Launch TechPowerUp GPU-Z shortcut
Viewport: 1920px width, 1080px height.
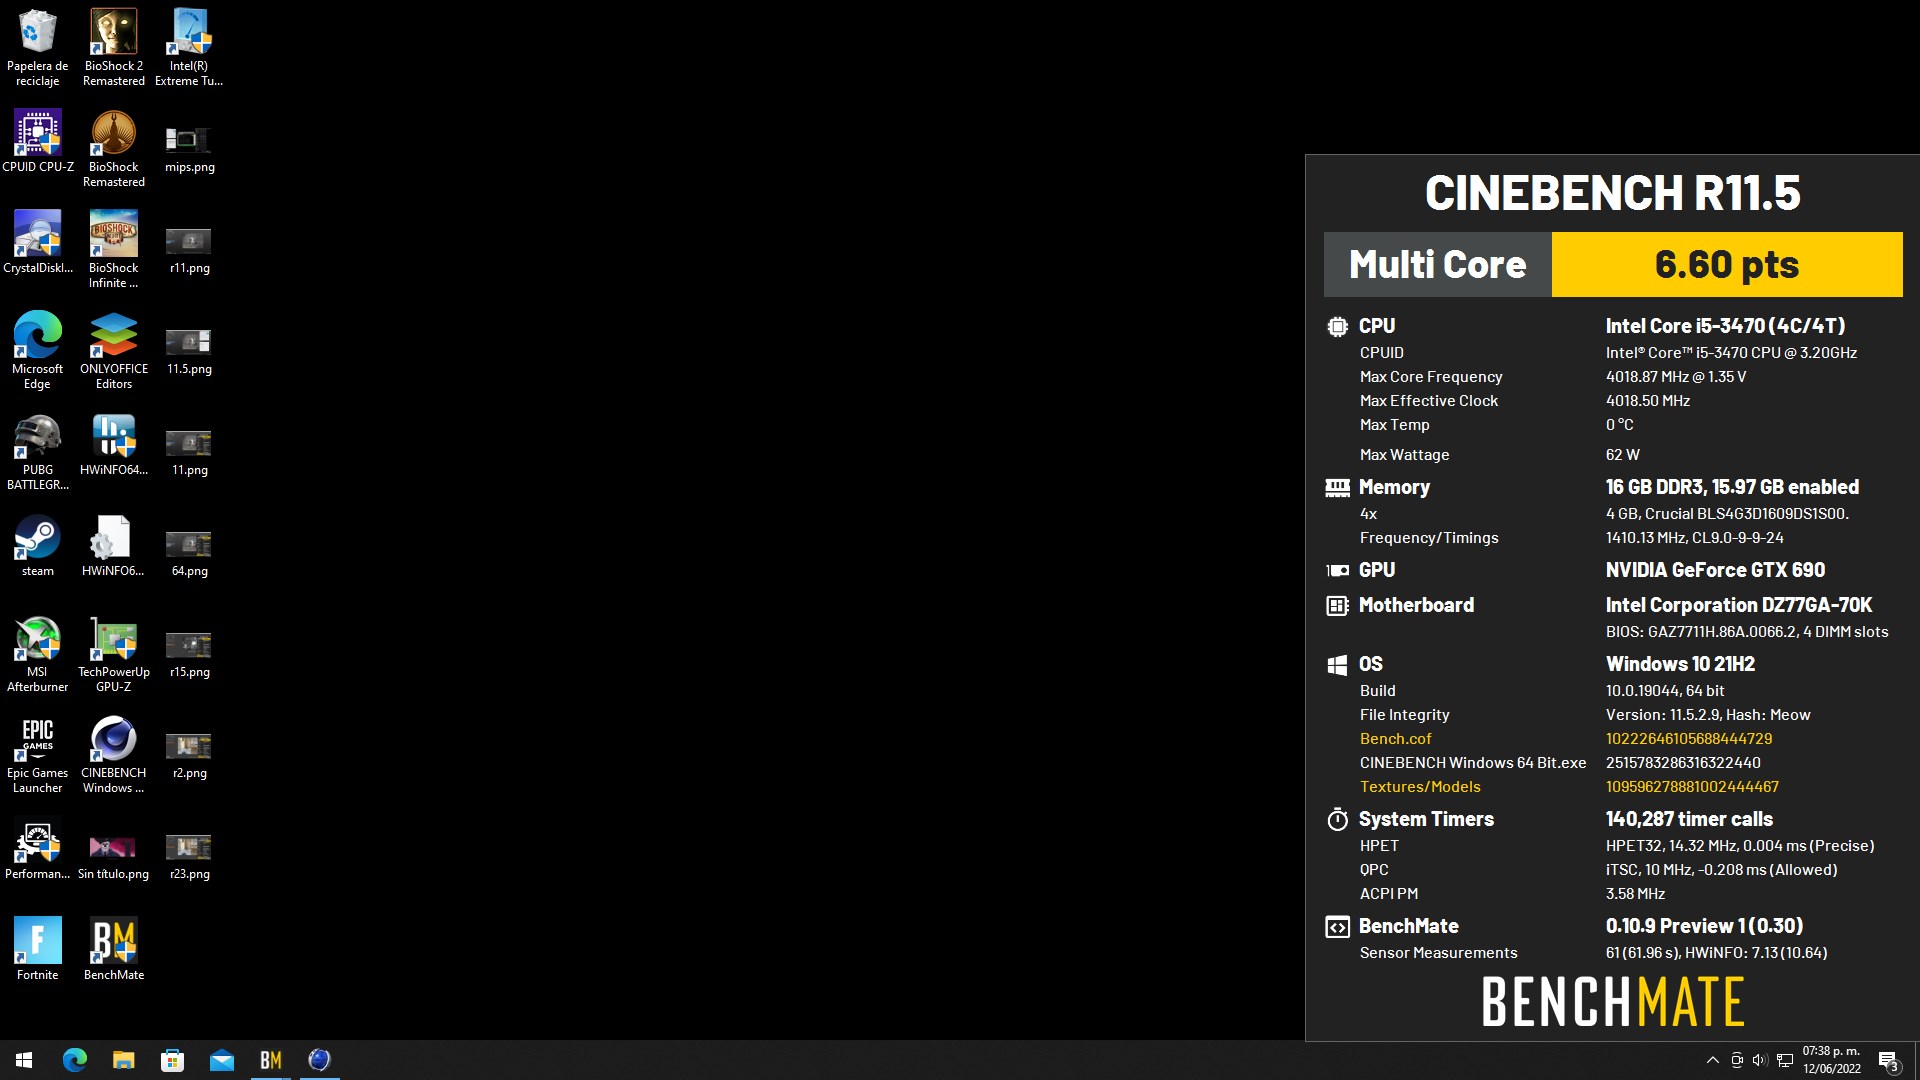pyautogui.click(x=114, y=654)
